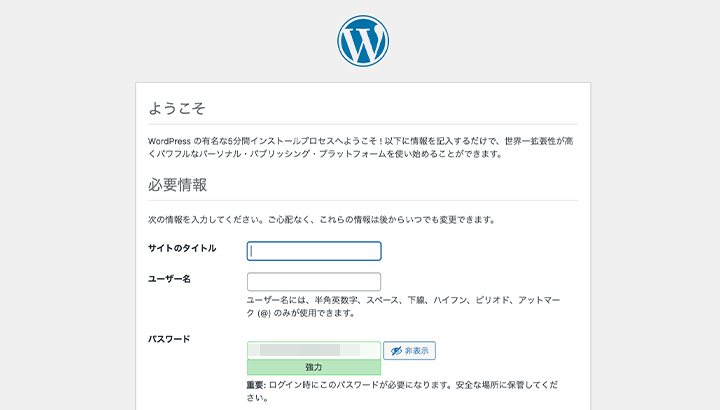The image size is (720, 410).
Task: Click into the ユーザー名 input box
Action: click(314, 282)
